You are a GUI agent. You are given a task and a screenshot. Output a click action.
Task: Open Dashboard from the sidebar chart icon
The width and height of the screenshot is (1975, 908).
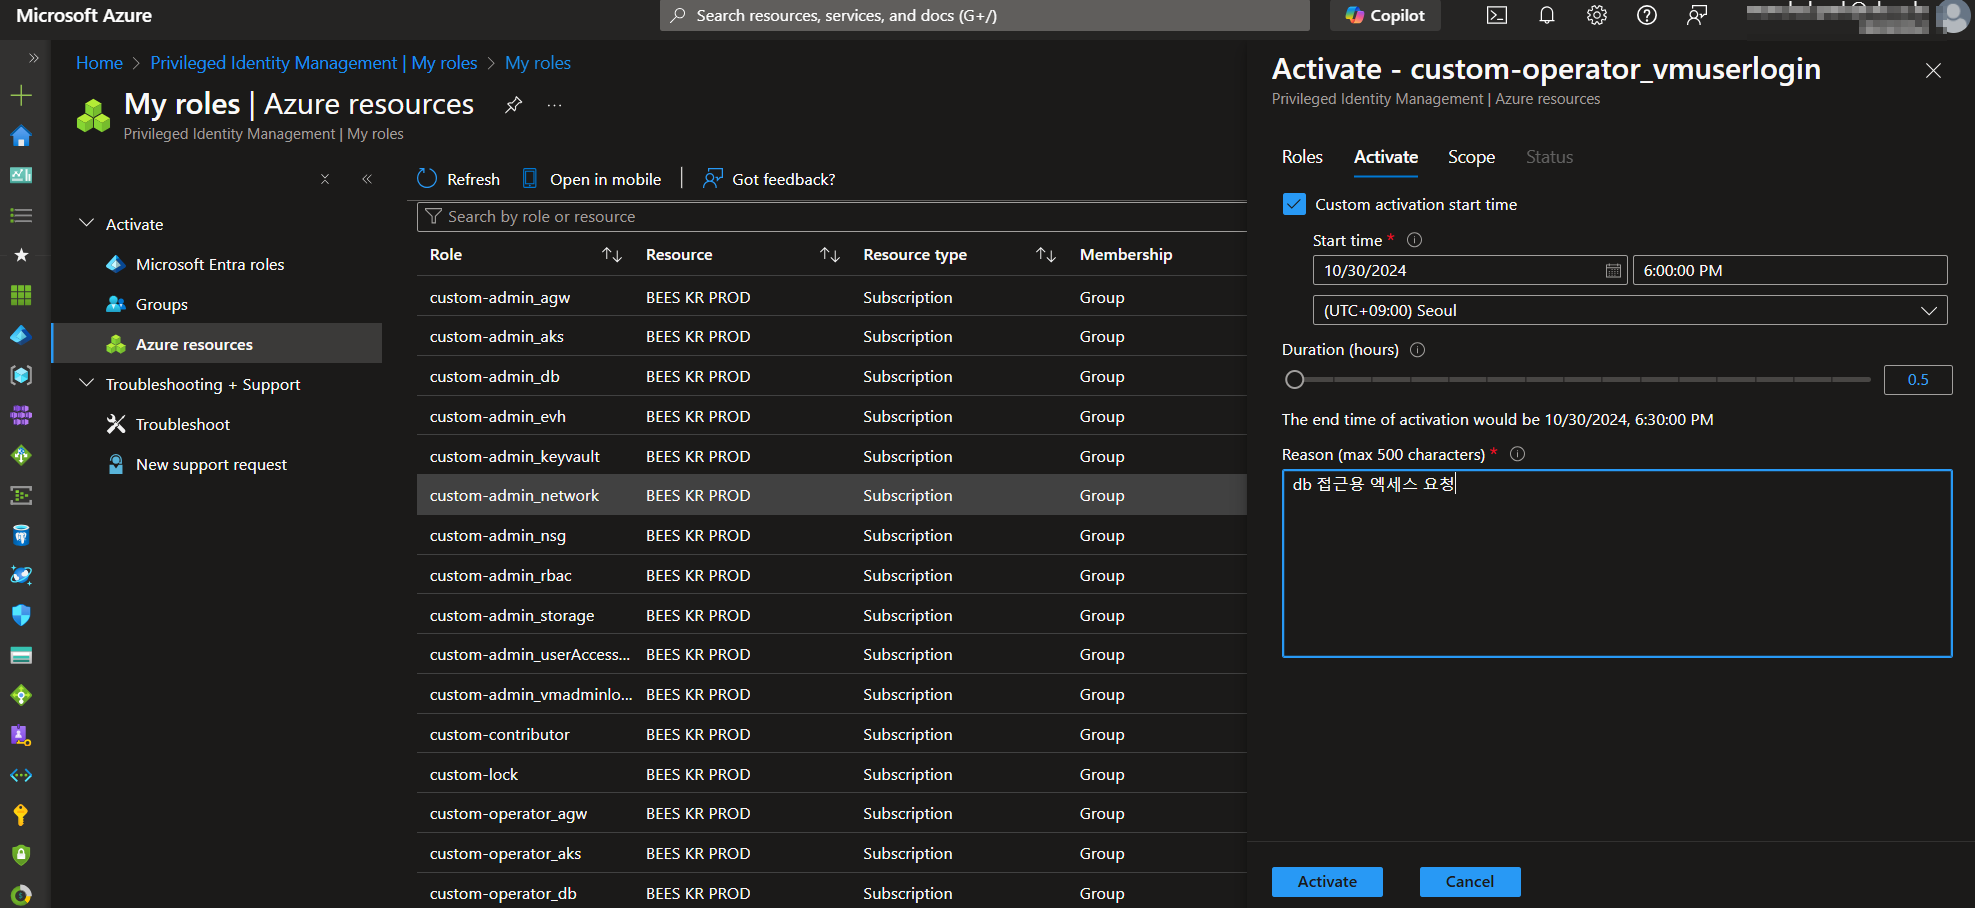point(21,176)
